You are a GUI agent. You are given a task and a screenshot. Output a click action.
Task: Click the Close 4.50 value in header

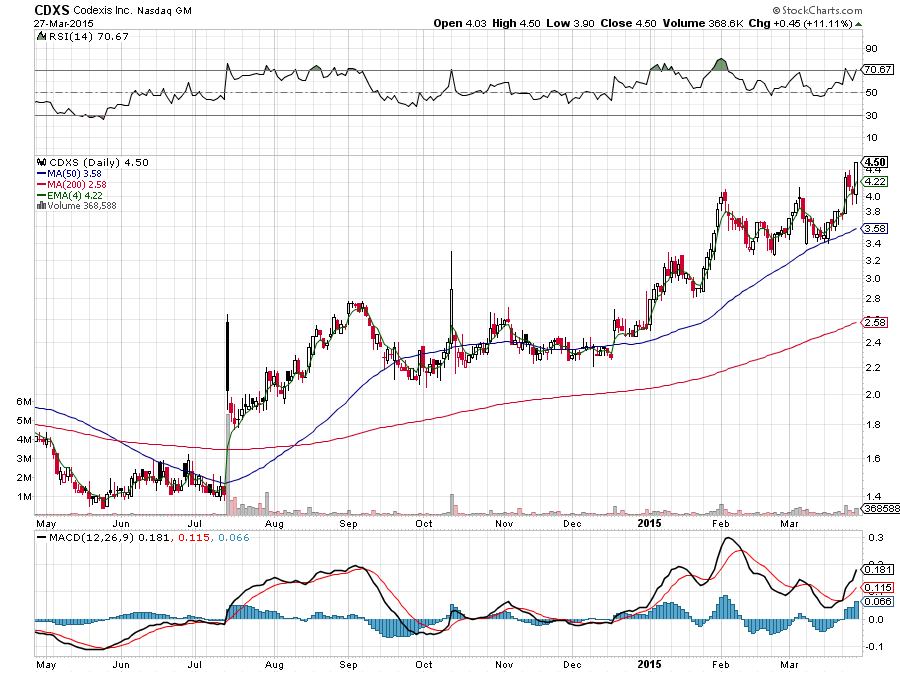click(629, 24)
